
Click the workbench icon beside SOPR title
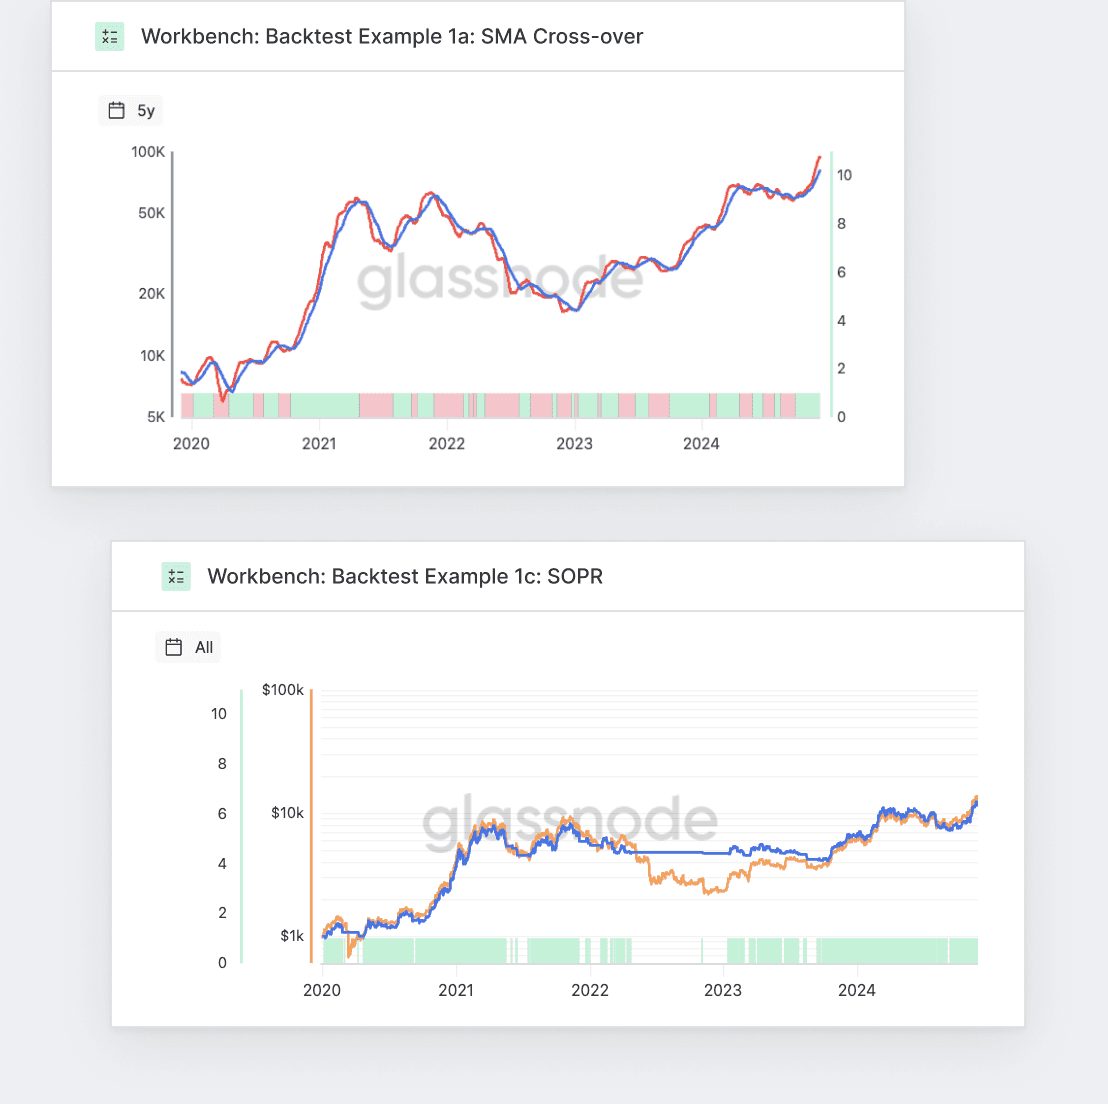click(176, 576)
